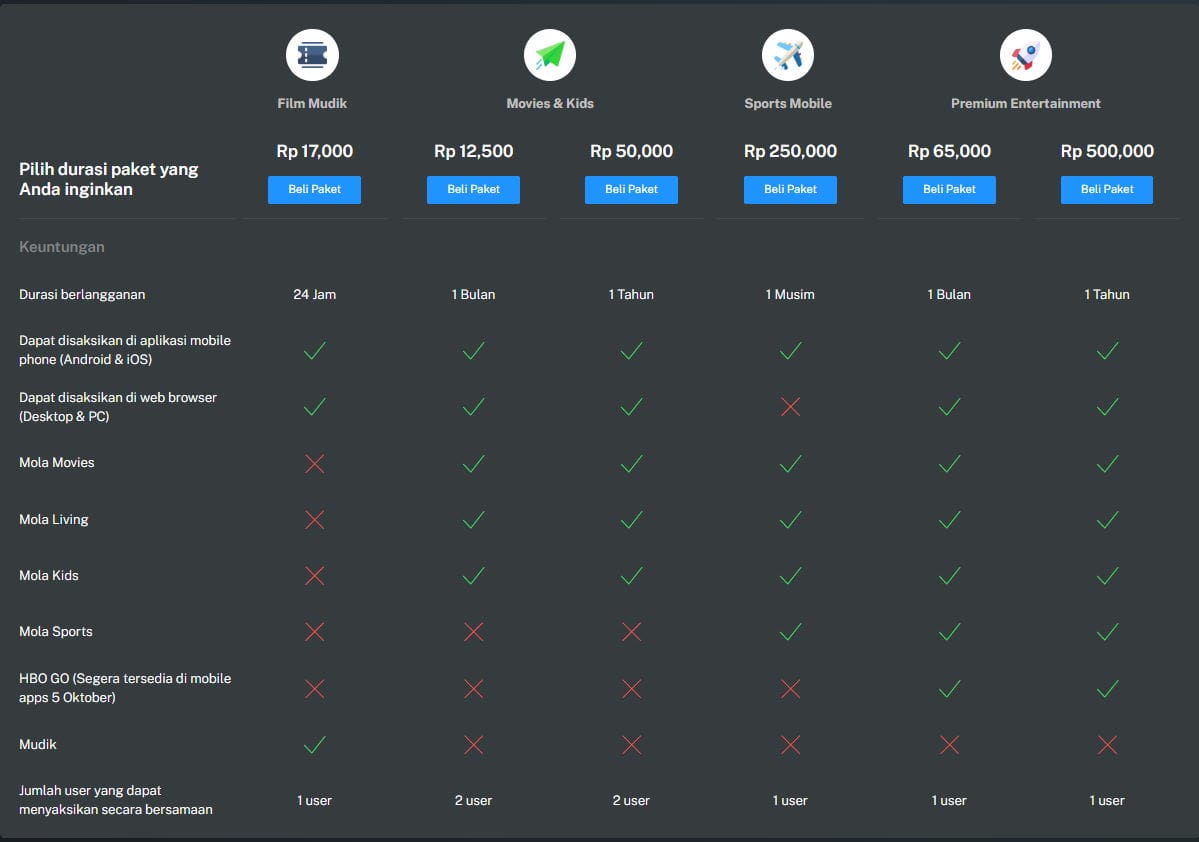Image resolution: width=1199 pixels, height=842 pixels.
Task: Click the Premium Entertainment package title
Action: click(1025, 104)
